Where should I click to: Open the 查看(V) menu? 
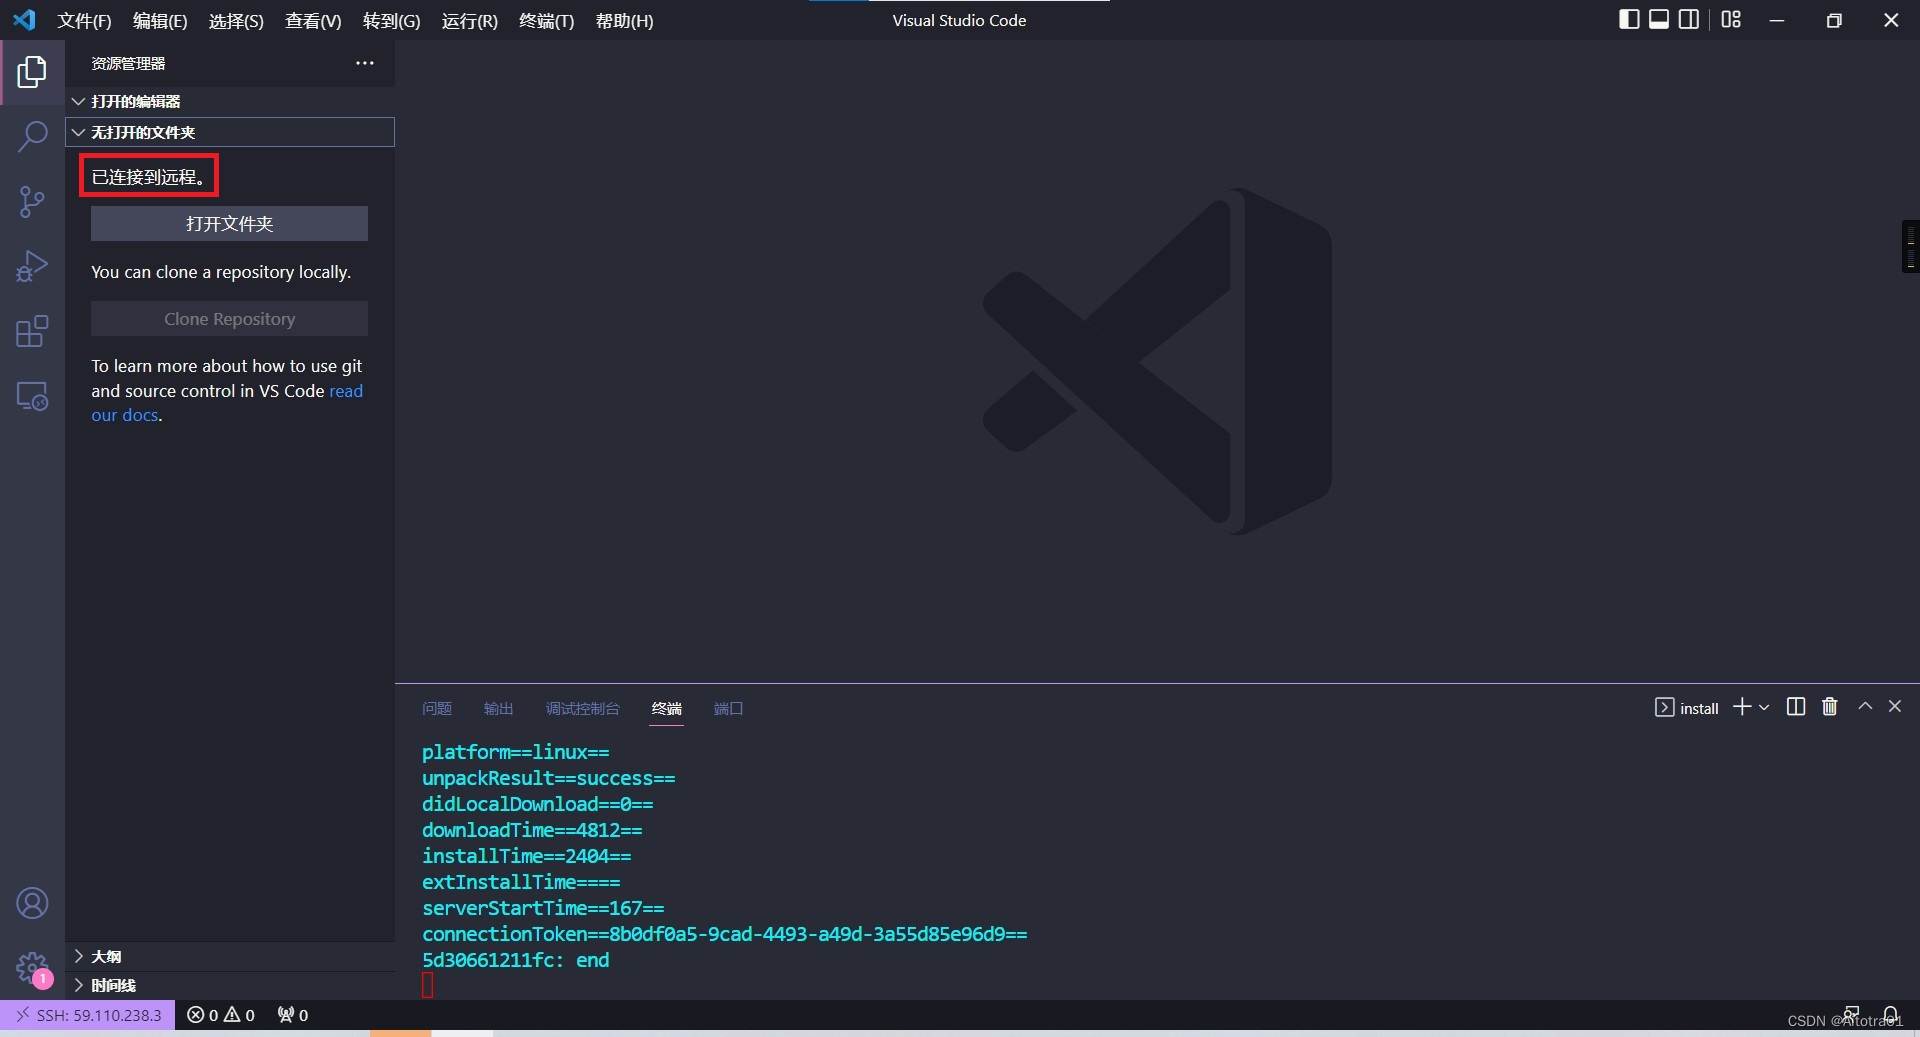(313, 21)
